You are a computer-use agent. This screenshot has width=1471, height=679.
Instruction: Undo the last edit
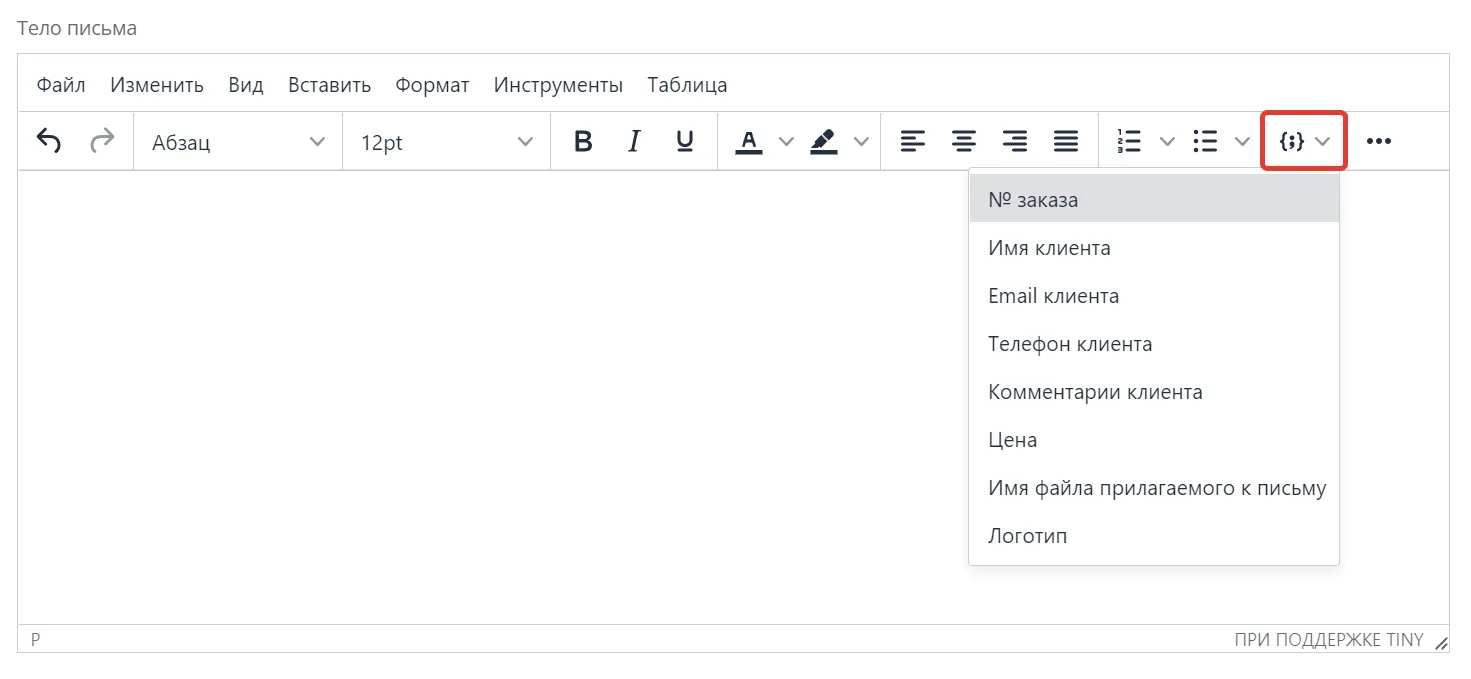pos(49,141)
